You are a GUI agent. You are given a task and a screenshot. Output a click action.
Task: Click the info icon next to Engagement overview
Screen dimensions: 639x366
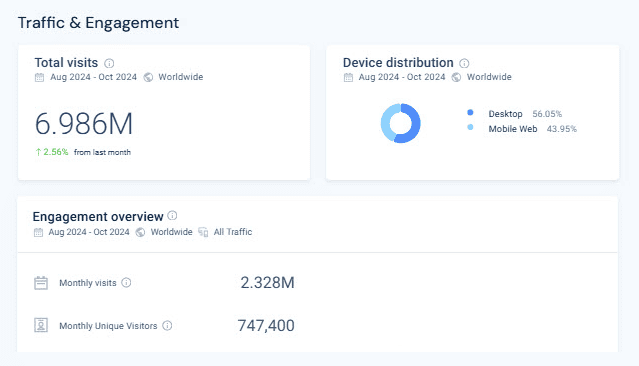(x=172, y=215)
